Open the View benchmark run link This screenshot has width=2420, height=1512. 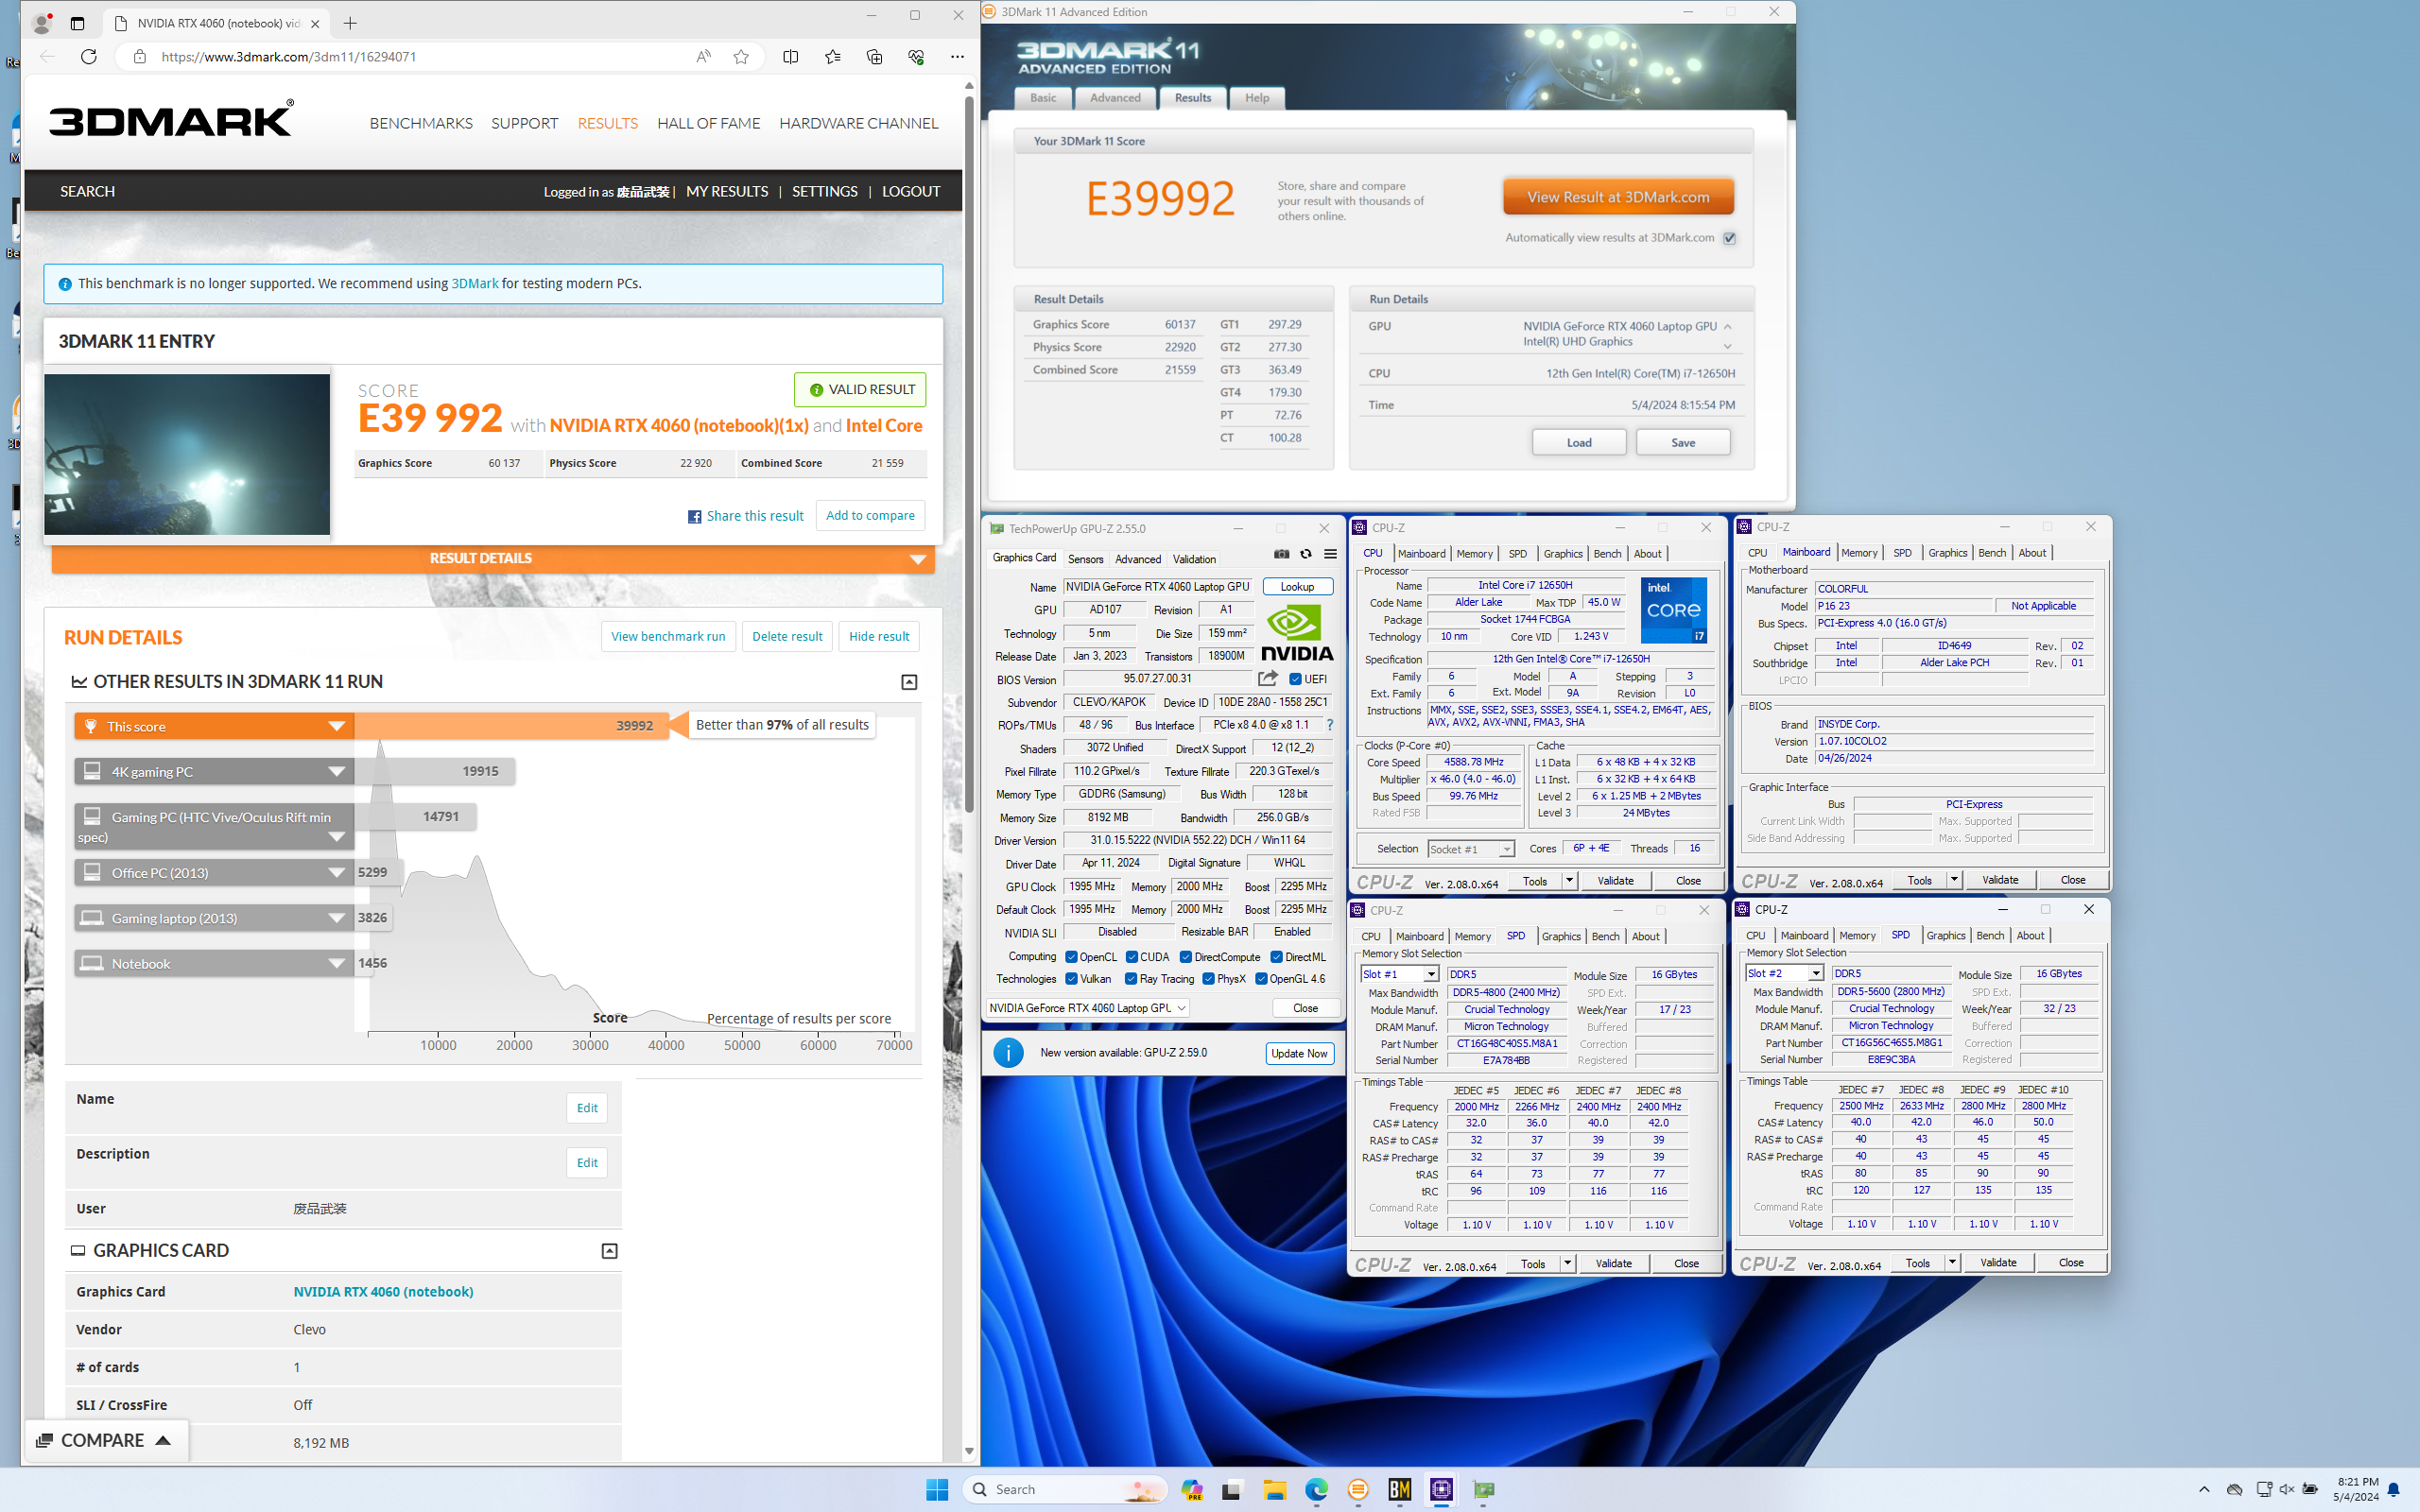coord(668,637)
